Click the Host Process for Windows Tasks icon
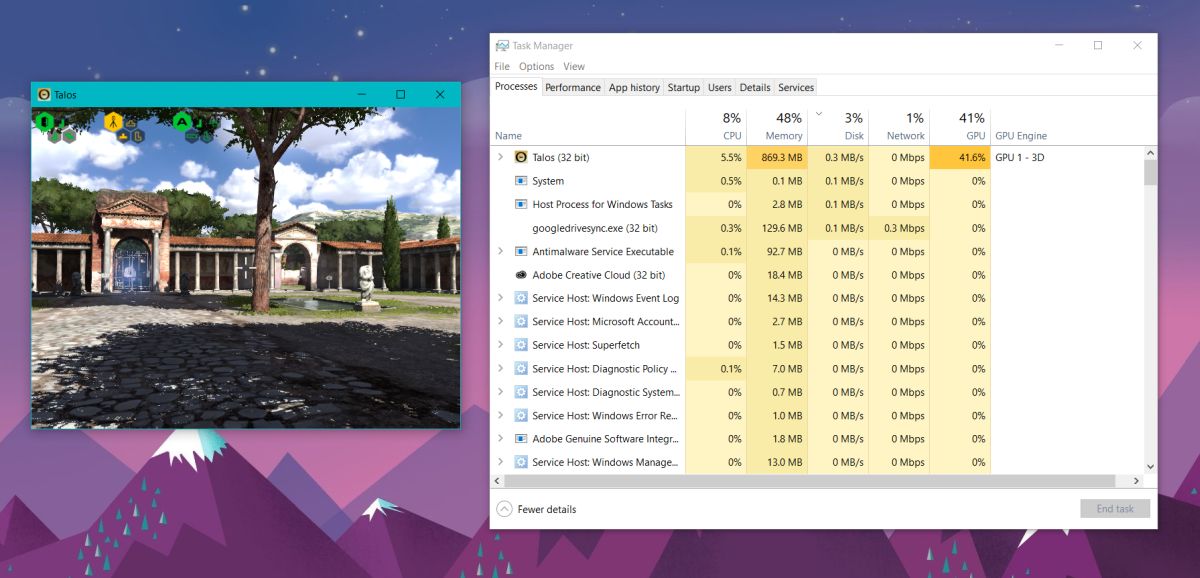Image resolution: width=1200 pixels, height=578 pixels. (x=521, y=204)
